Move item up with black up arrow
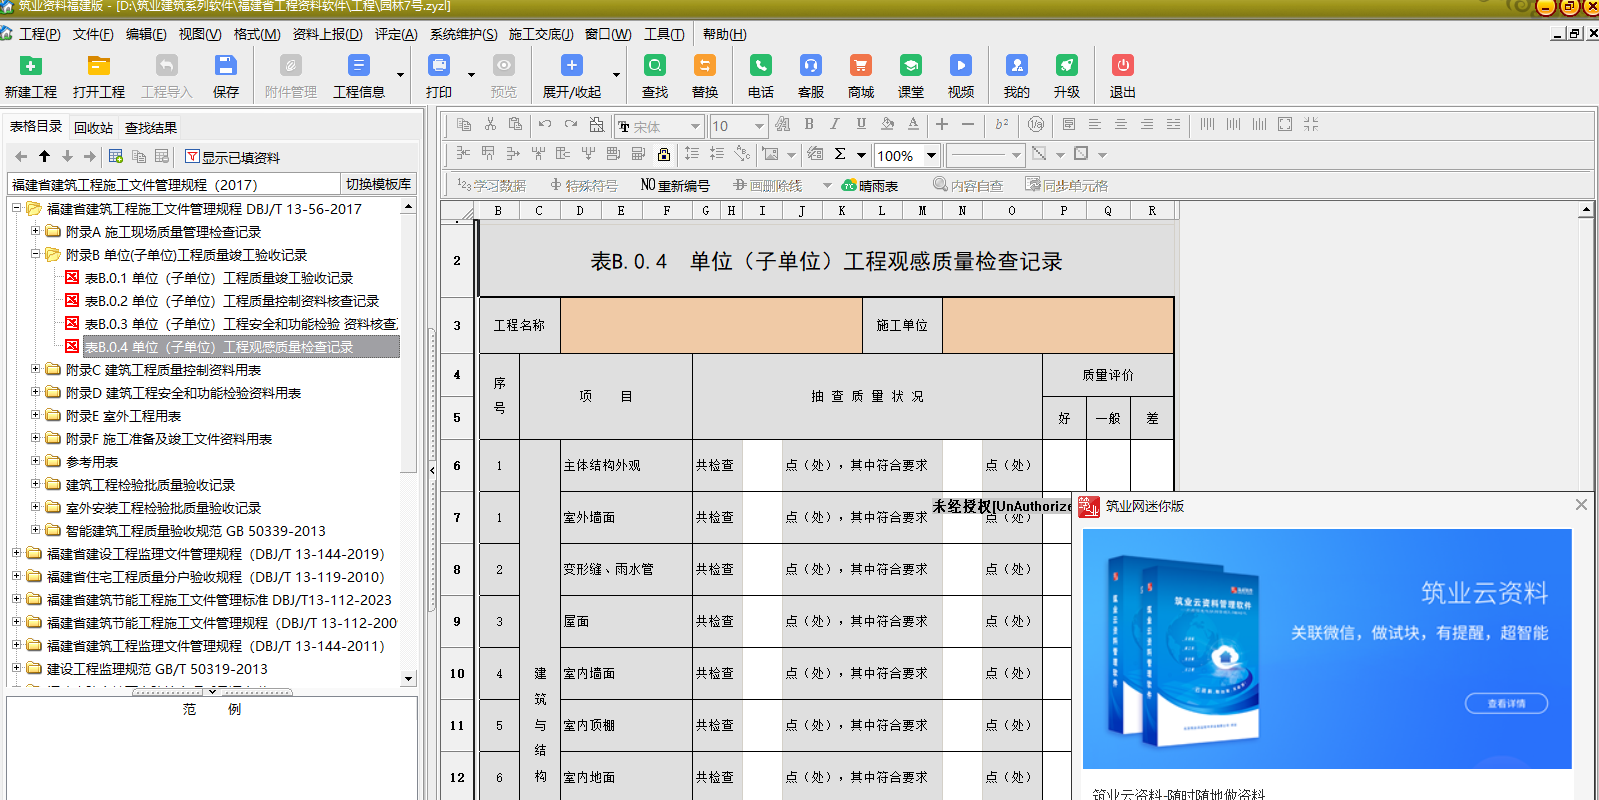Screen dimensions: 1599x800 coord(44,156)
